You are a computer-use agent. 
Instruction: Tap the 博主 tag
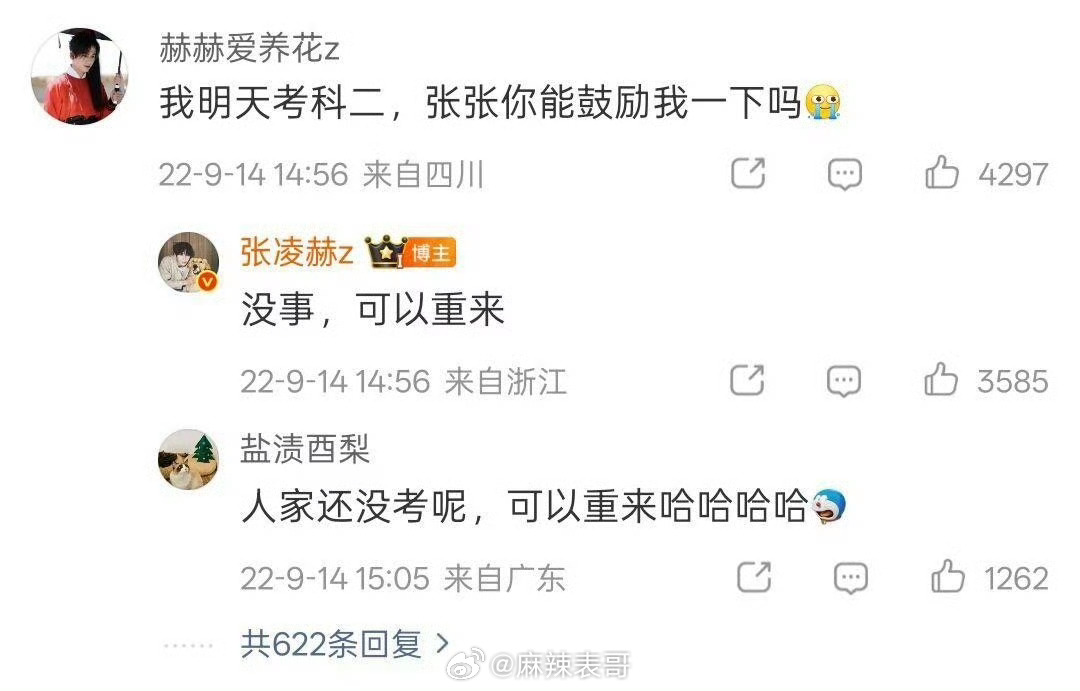[432, 254]
